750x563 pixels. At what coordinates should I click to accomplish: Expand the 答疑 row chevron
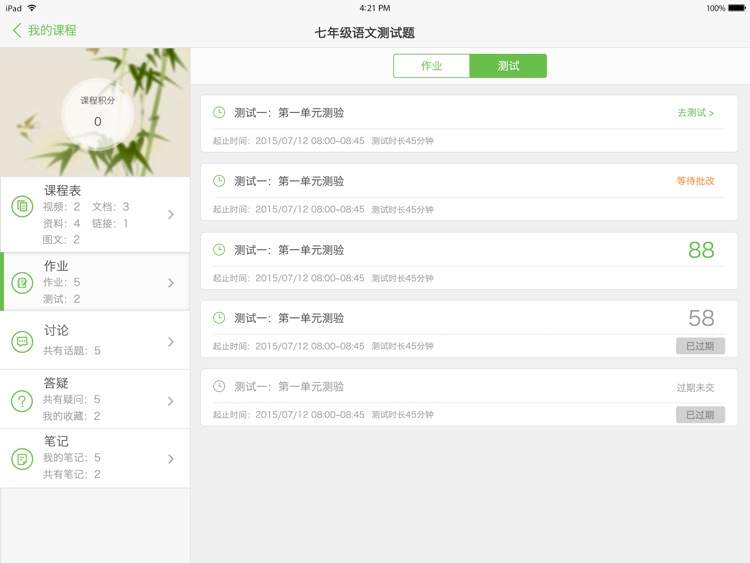click(x=171, y=401)
